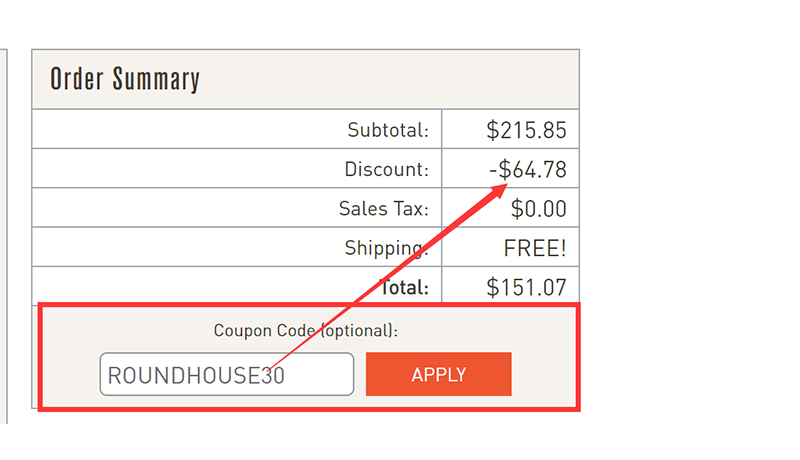Click the Sales Tax label
The image size is (800, 460).
point(383,209)
